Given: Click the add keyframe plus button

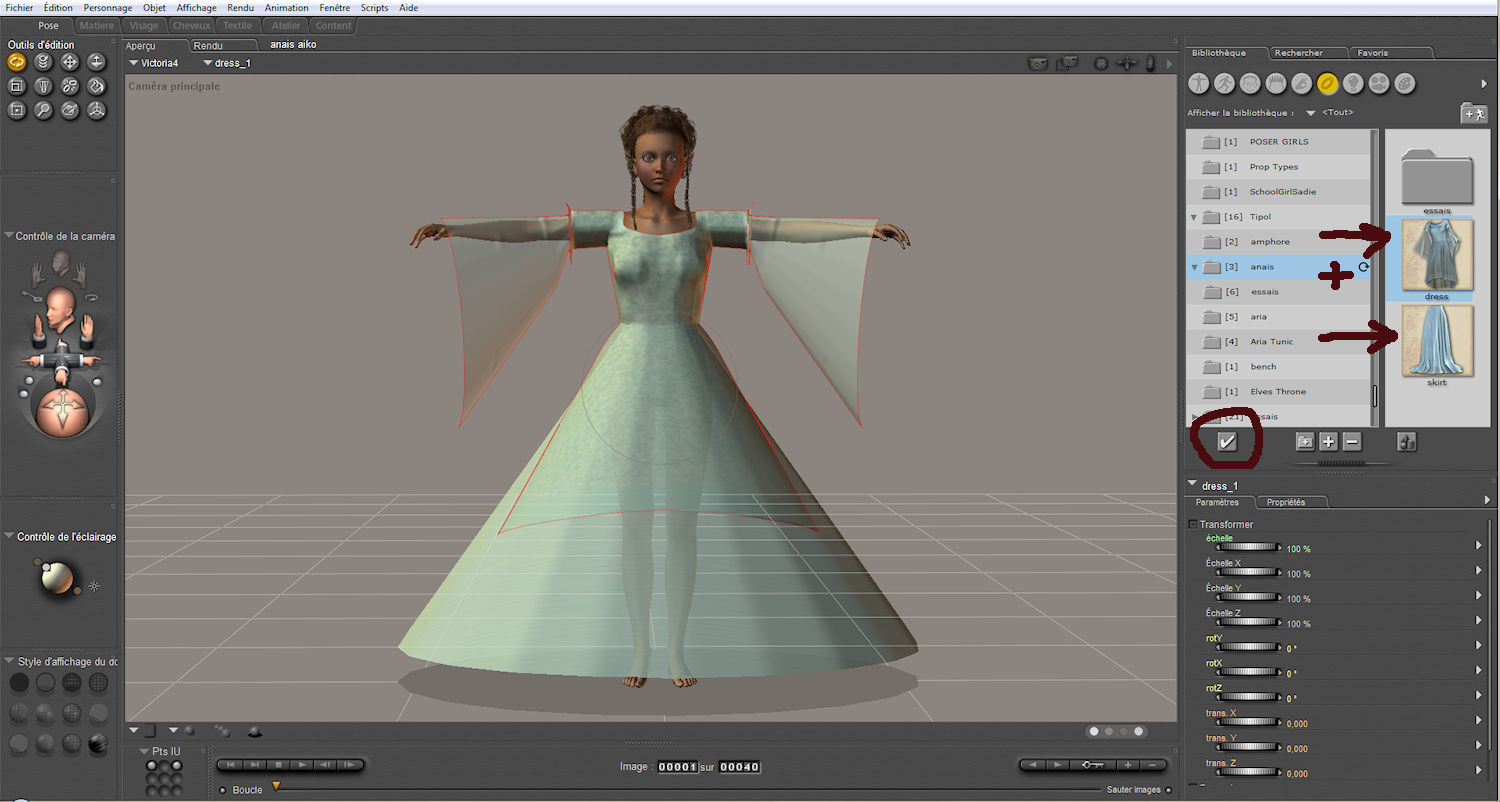Looking at the screenshot, I should (1128, 765).
